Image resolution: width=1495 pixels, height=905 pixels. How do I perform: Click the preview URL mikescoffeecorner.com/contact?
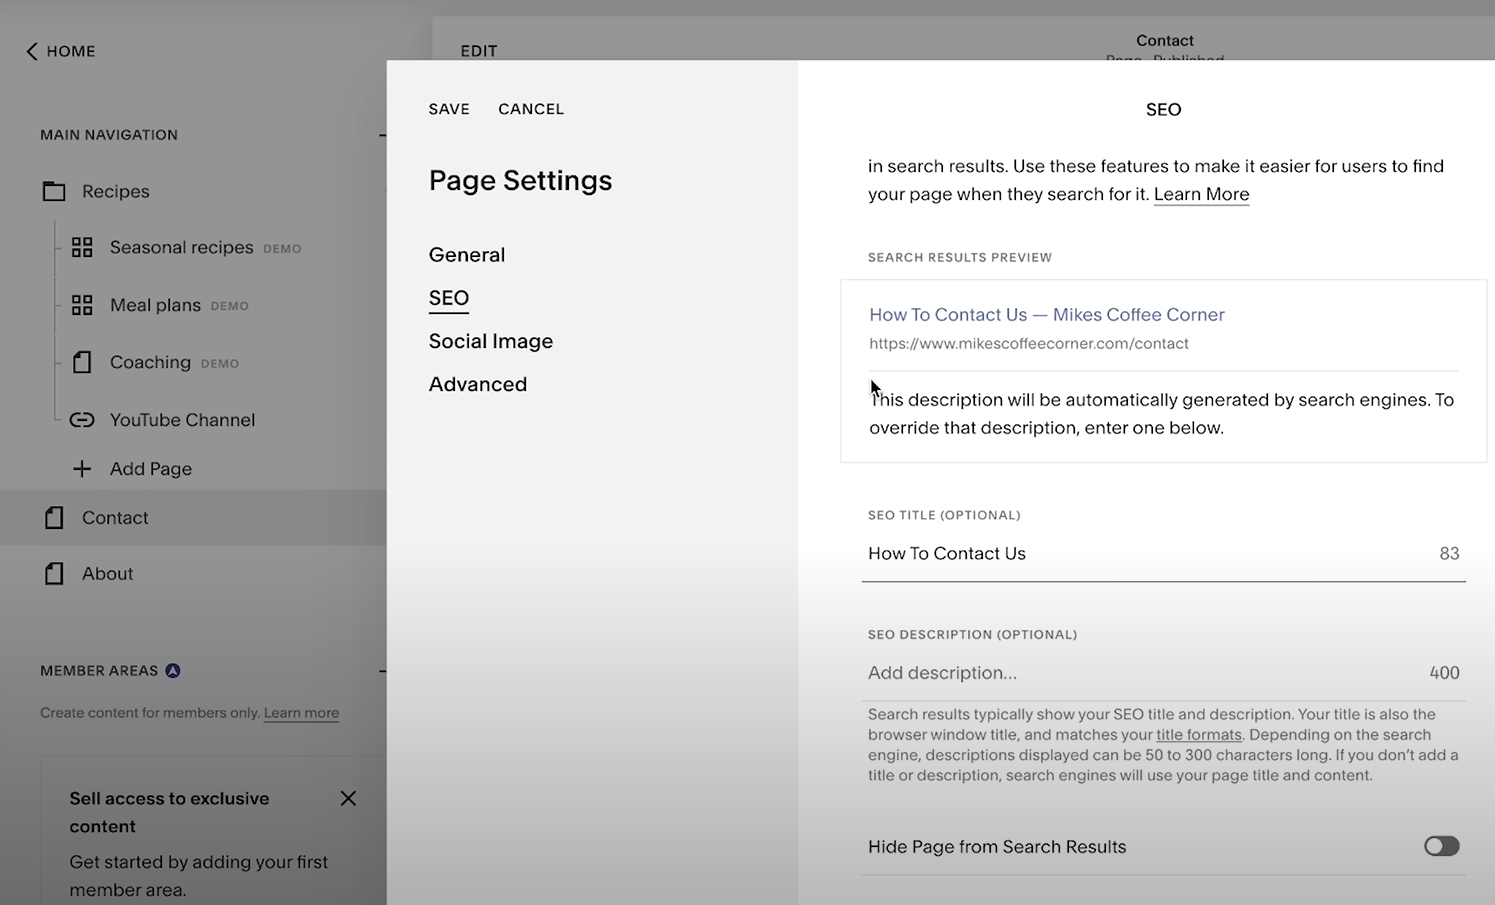click(x=1029, y=343)
